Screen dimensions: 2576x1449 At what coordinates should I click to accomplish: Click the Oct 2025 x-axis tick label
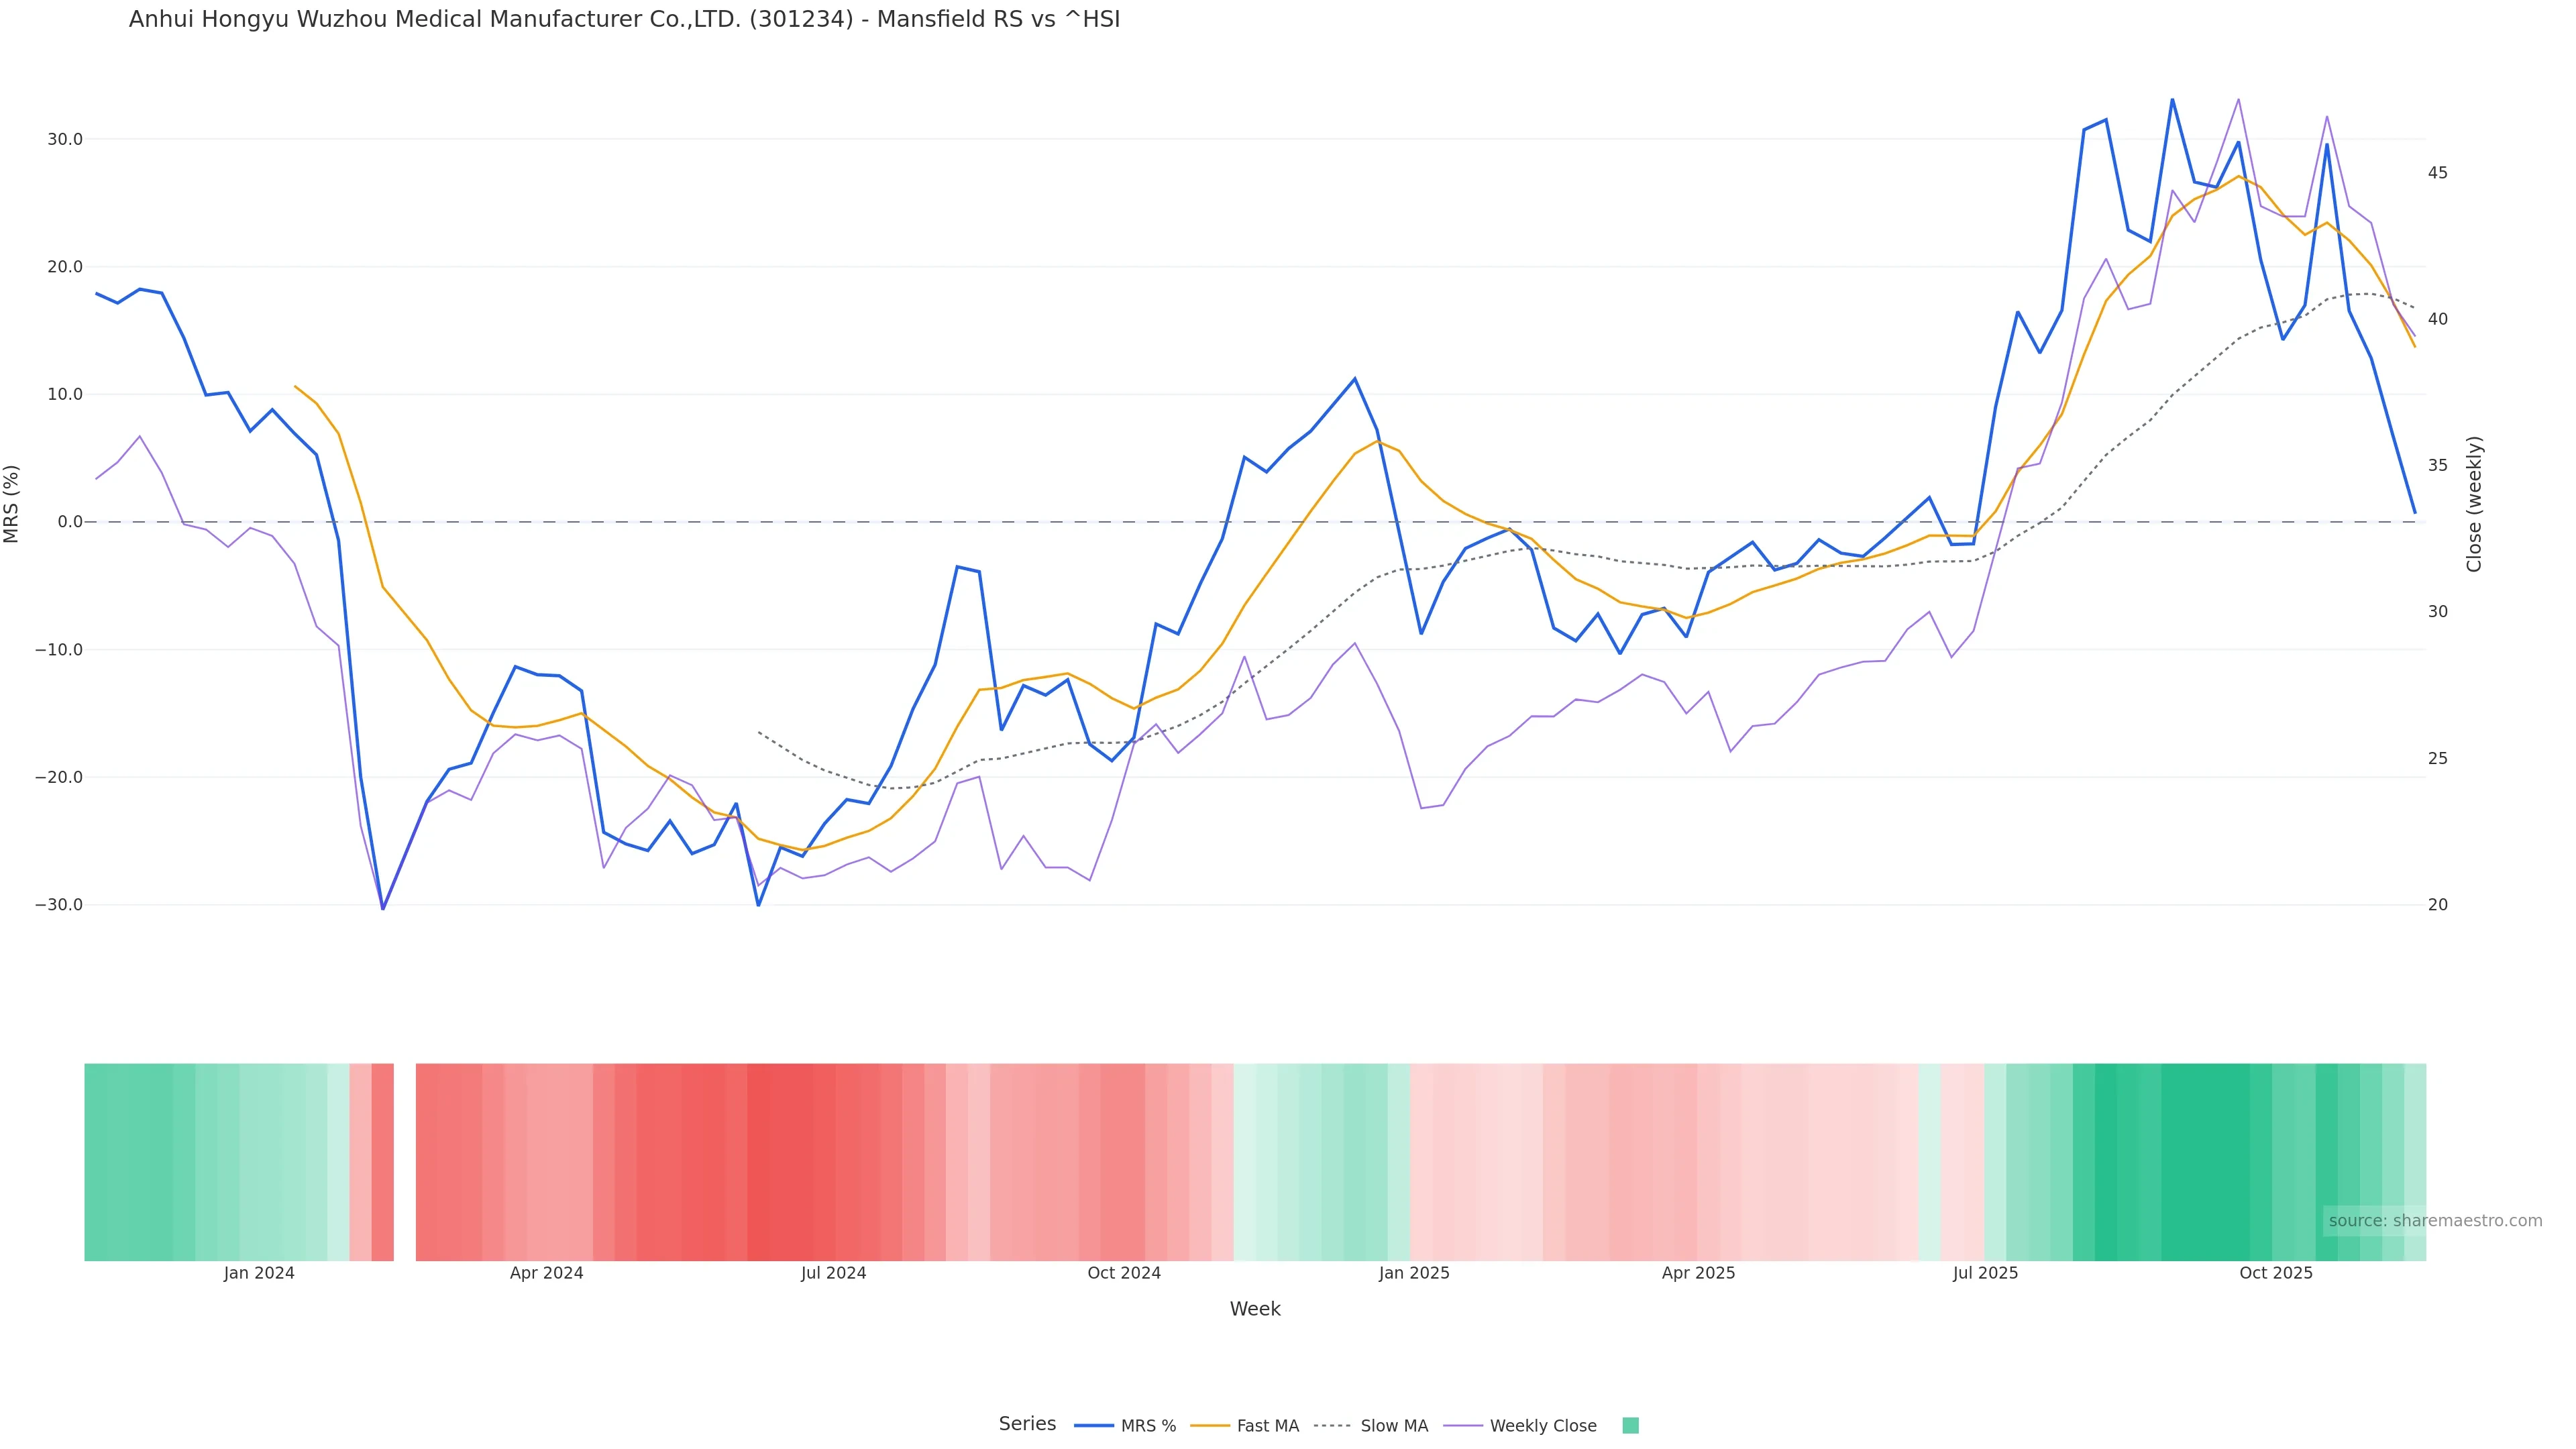pos(2275,1273)
